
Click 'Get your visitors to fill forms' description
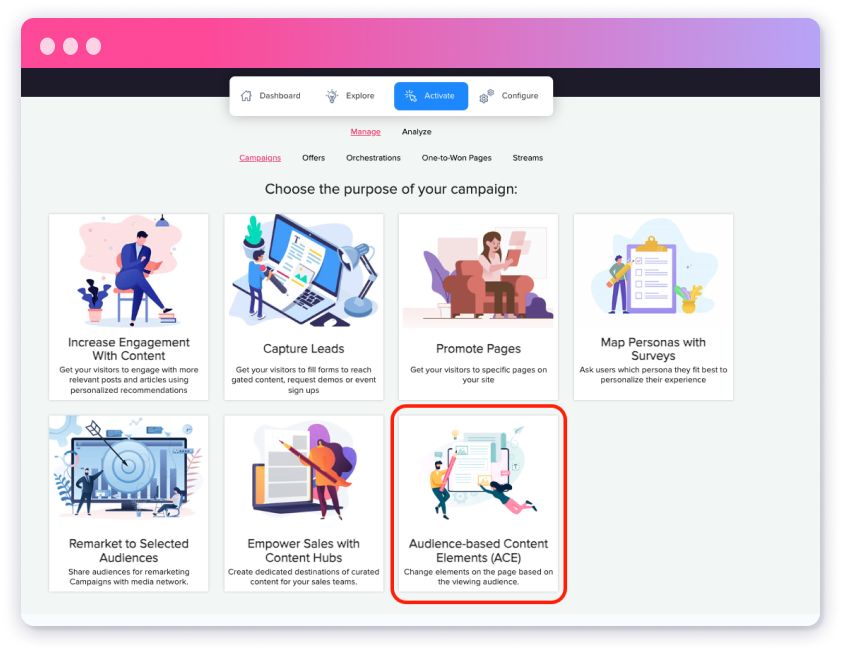pos(304,379)
